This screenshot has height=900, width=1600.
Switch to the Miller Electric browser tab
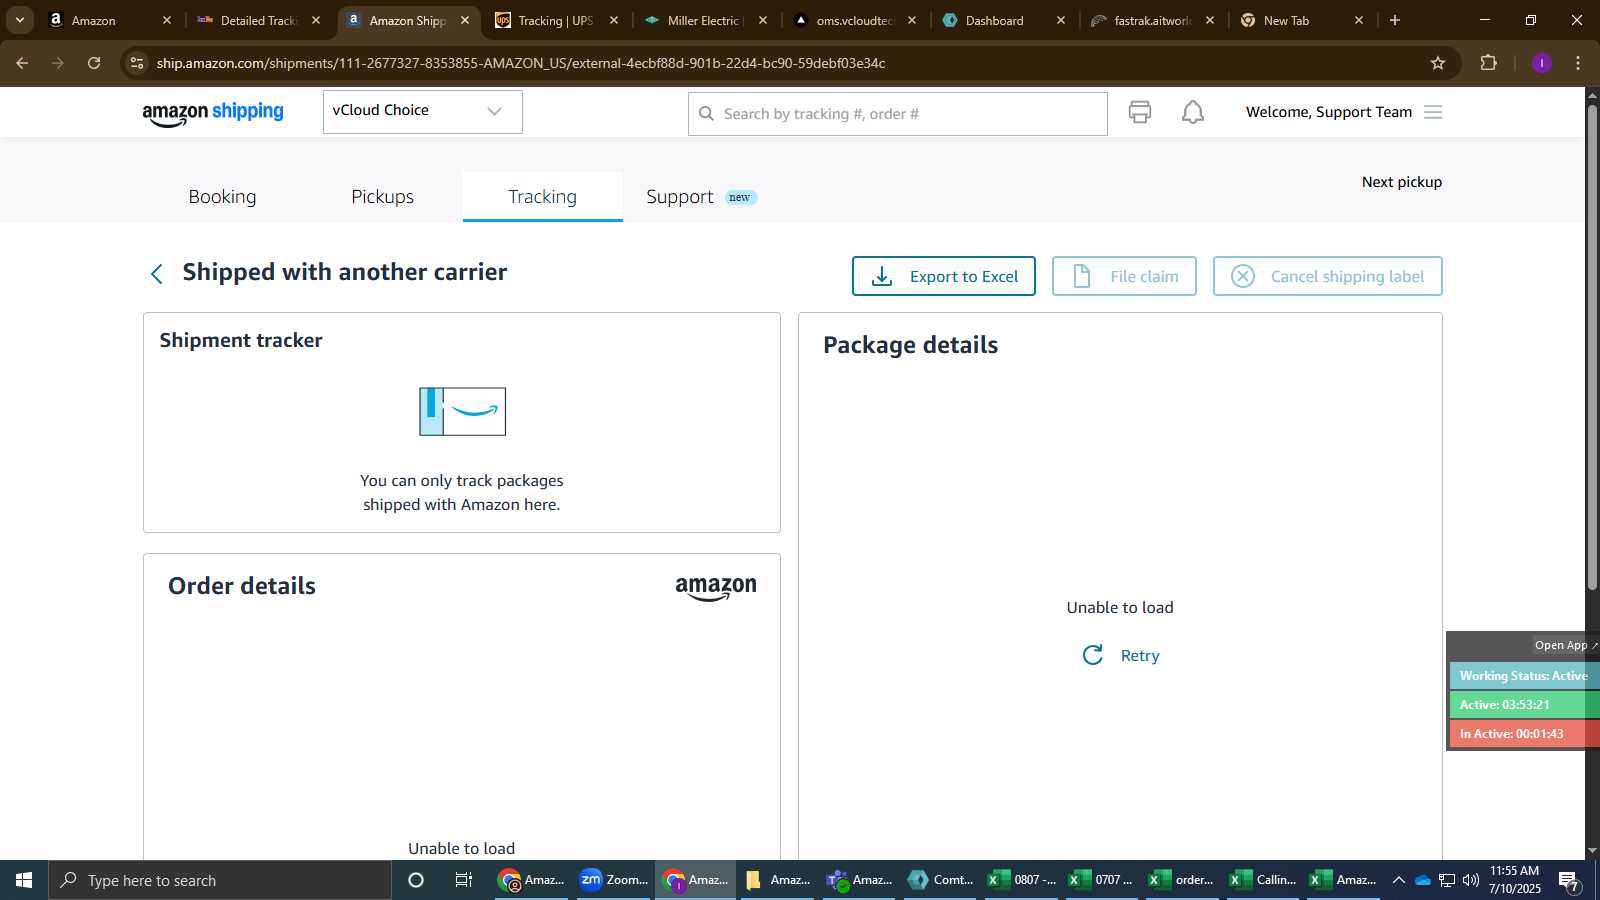click(704, 20)
